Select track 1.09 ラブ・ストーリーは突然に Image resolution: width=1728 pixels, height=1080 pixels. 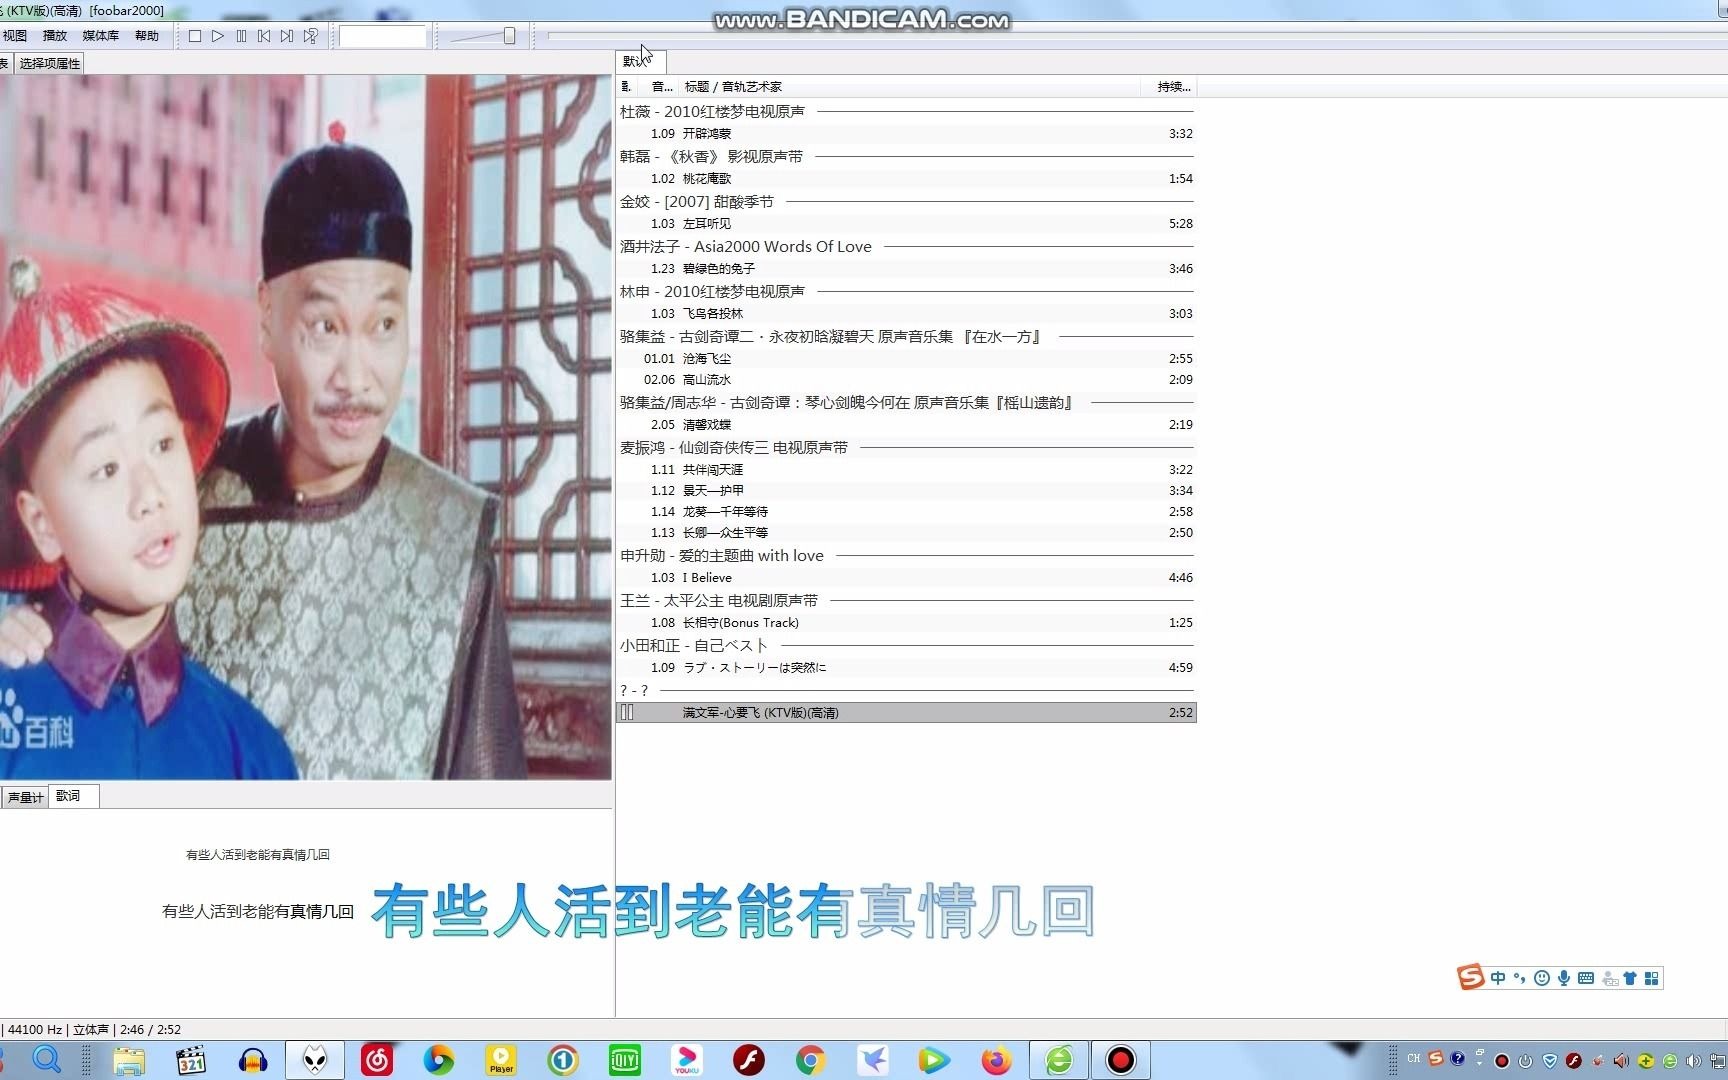[906, 667]
